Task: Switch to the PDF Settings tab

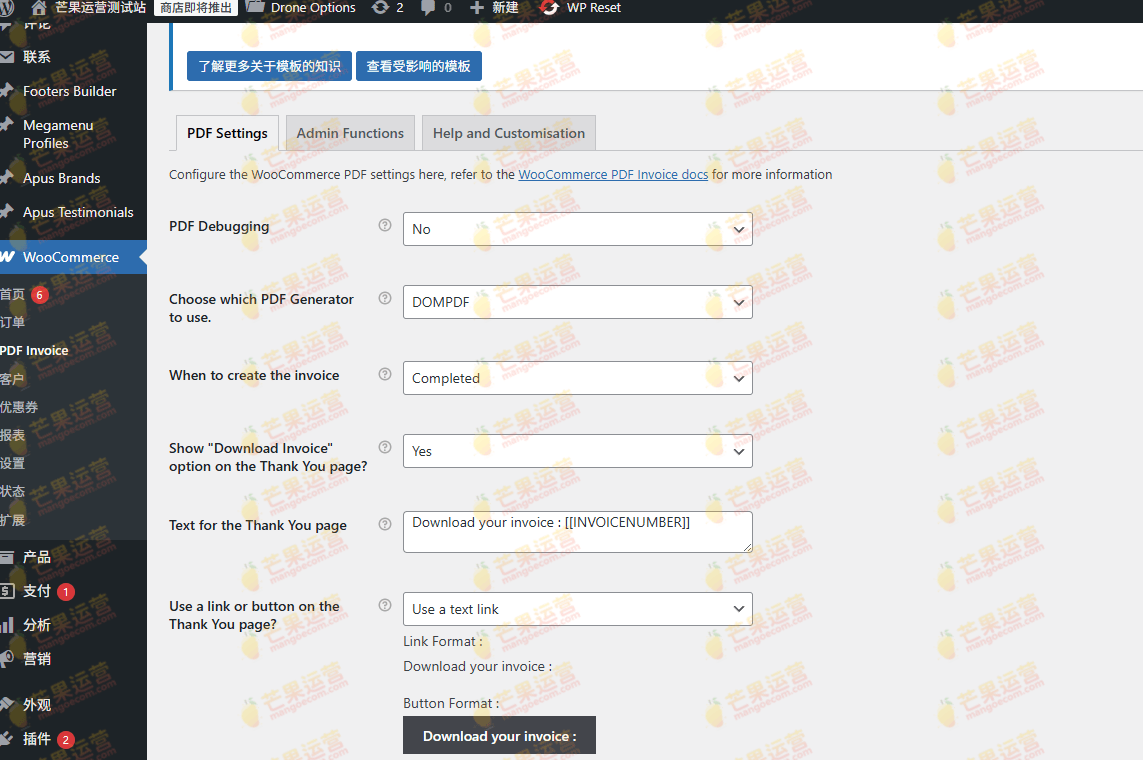Action: (x=227, y=133)
